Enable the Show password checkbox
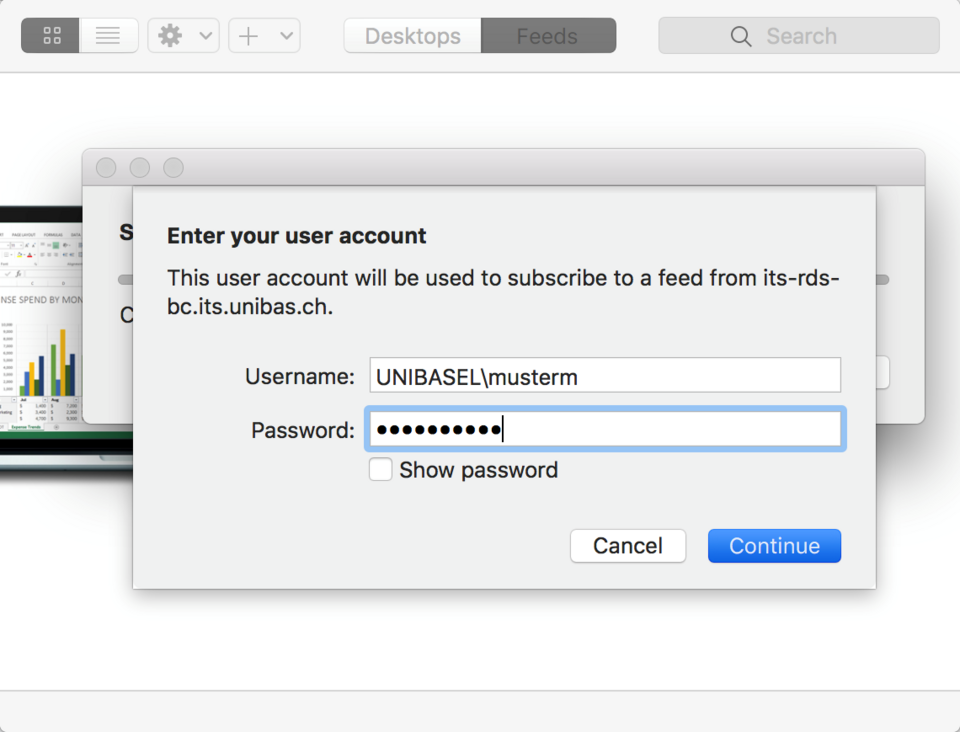The image size is (960, 732). (x=381, y=470)
